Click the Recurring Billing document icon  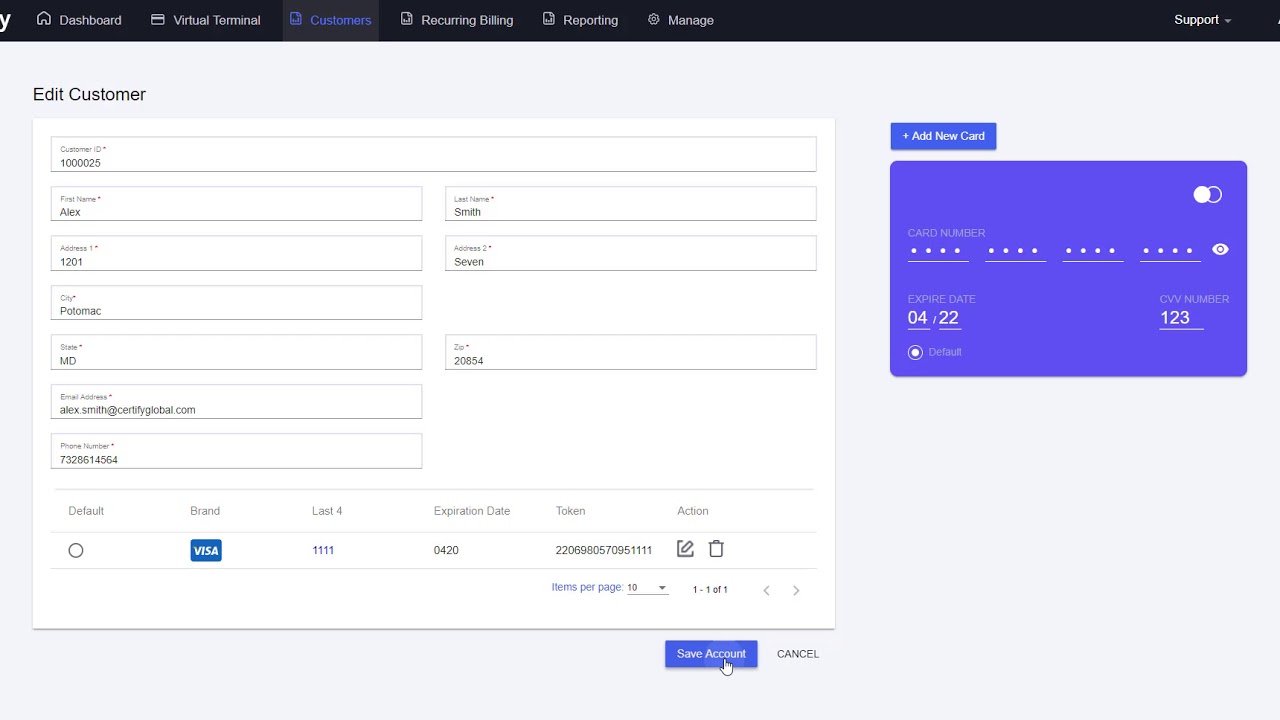407,19
